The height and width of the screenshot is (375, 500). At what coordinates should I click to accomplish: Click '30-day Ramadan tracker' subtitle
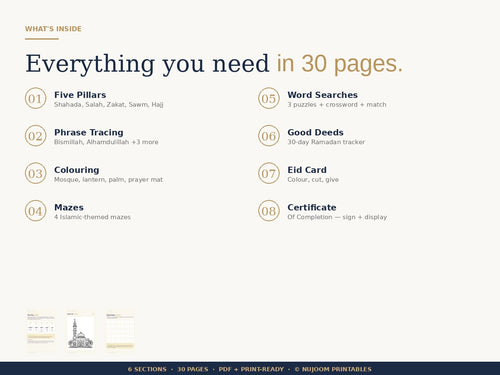(326, 142)
